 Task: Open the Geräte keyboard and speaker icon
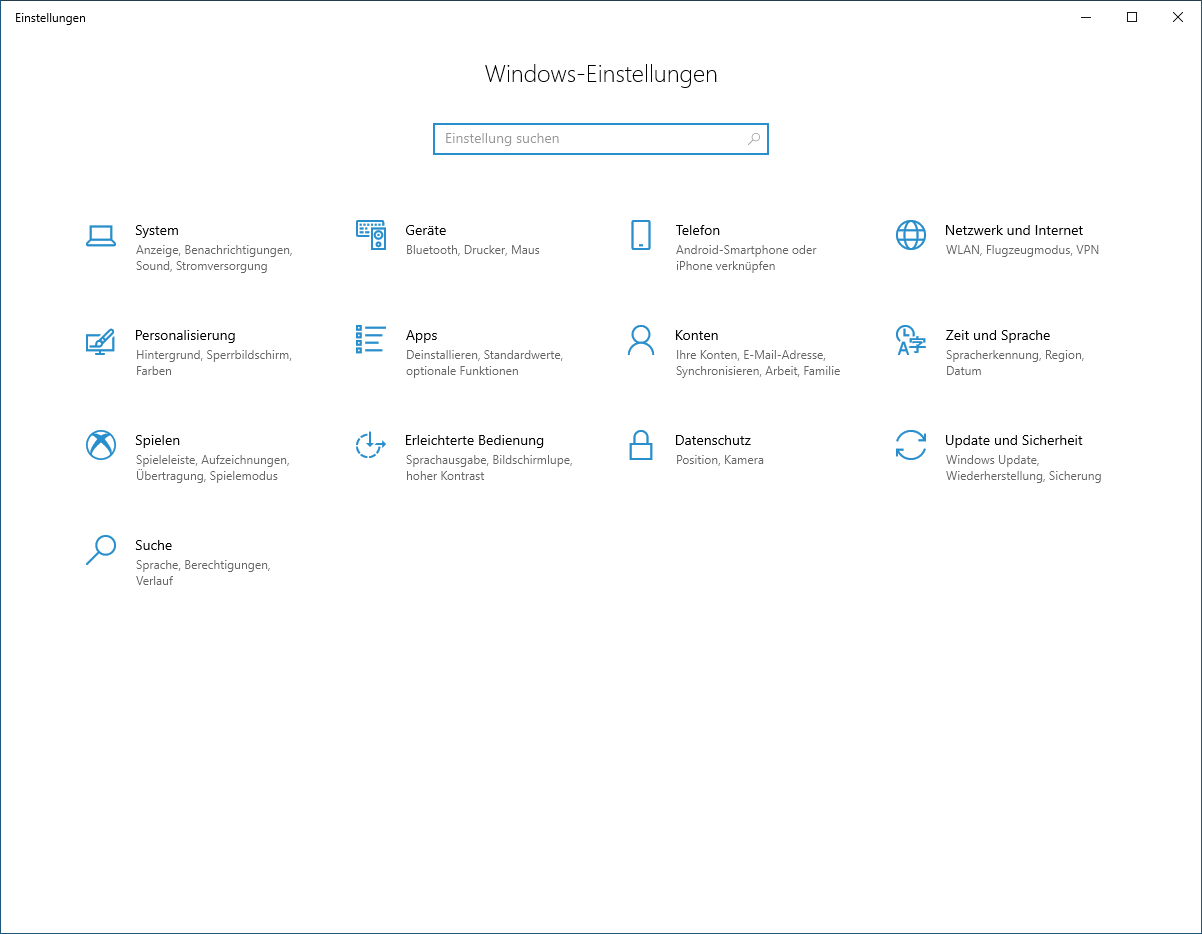point(371,235)
